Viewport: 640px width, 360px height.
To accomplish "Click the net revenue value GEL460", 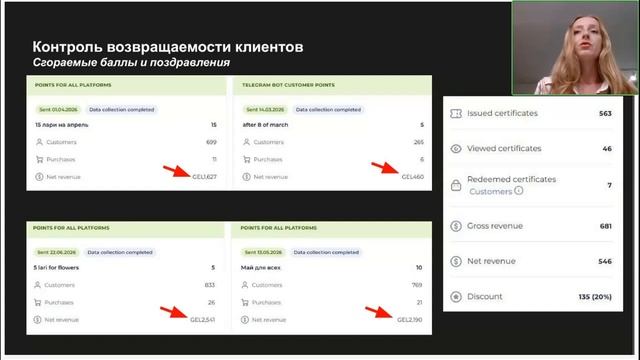I will (x=413, y=177).
